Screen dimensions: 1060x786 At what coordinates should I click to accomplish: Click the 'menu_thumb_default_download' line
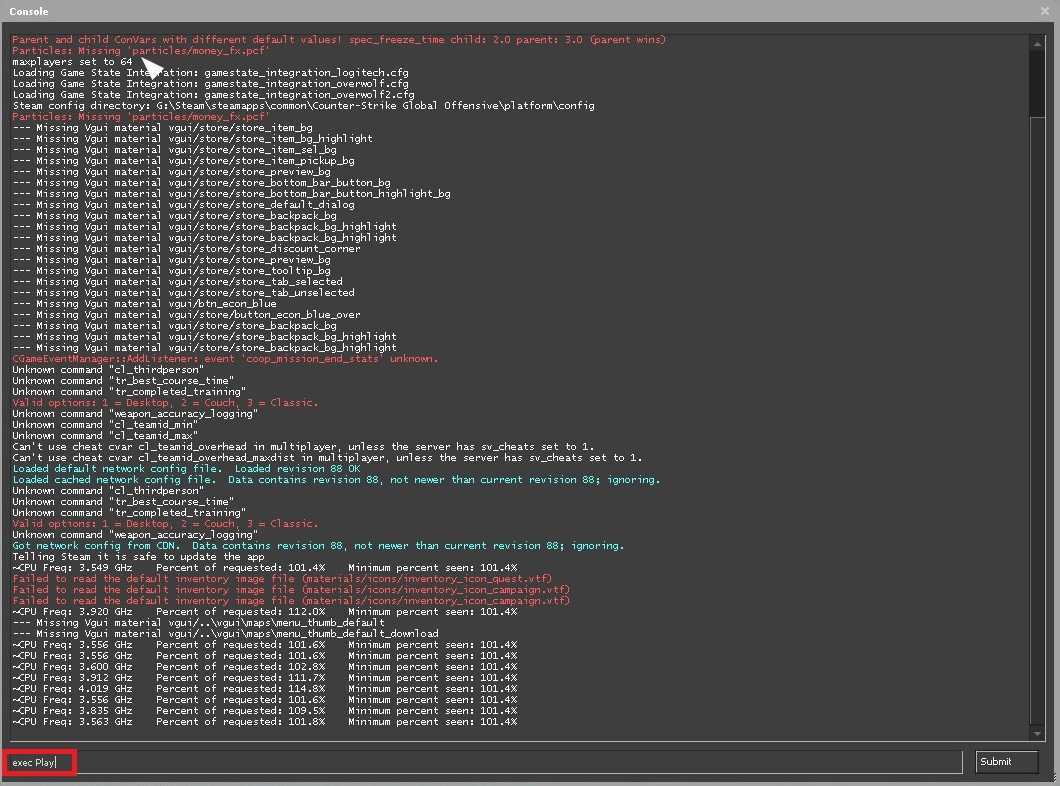226,634
